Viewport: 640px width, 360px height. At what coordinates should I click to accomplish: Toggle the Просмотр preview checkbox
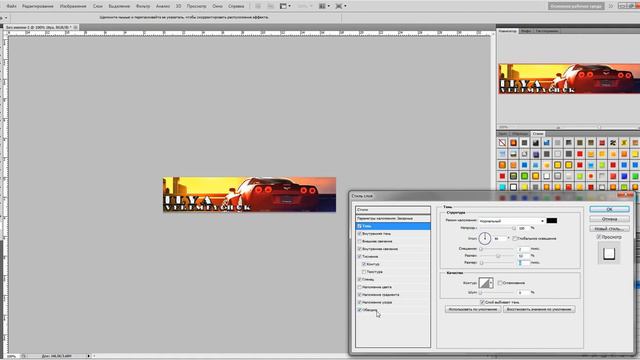[599, 237]
